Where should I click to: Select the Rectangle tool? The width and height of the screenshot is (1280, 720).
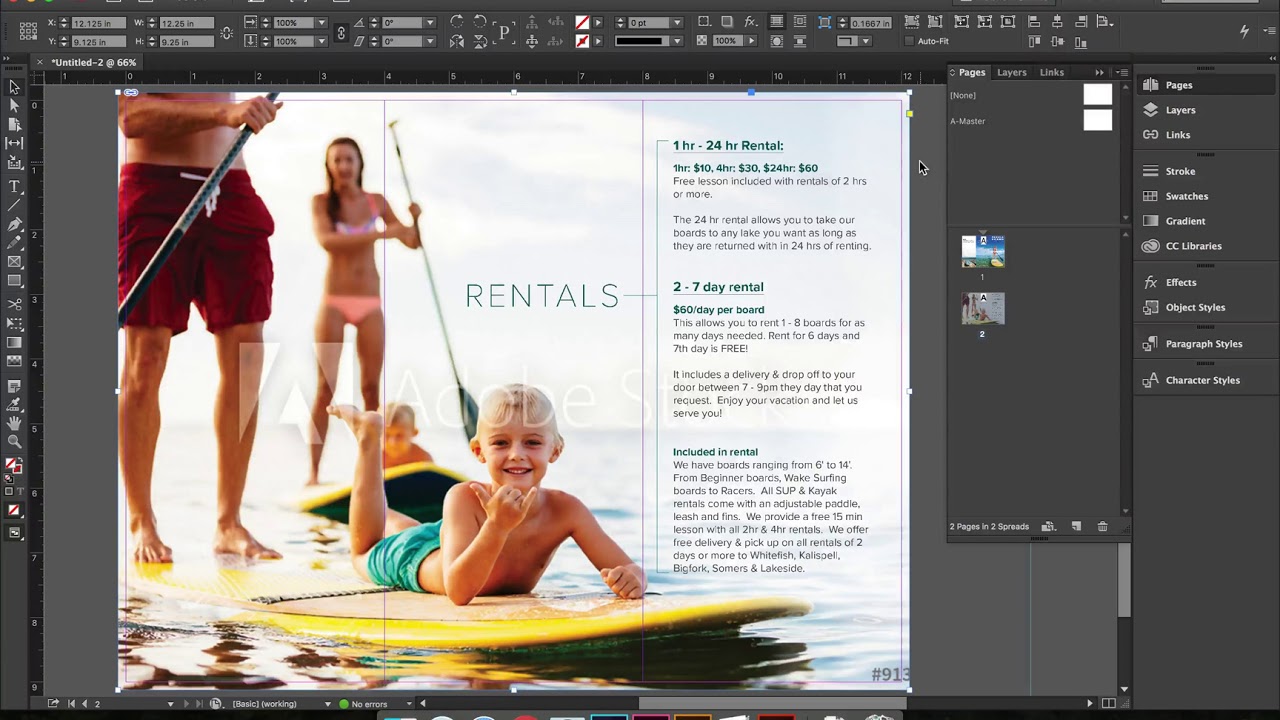click(x=14, y=280)
